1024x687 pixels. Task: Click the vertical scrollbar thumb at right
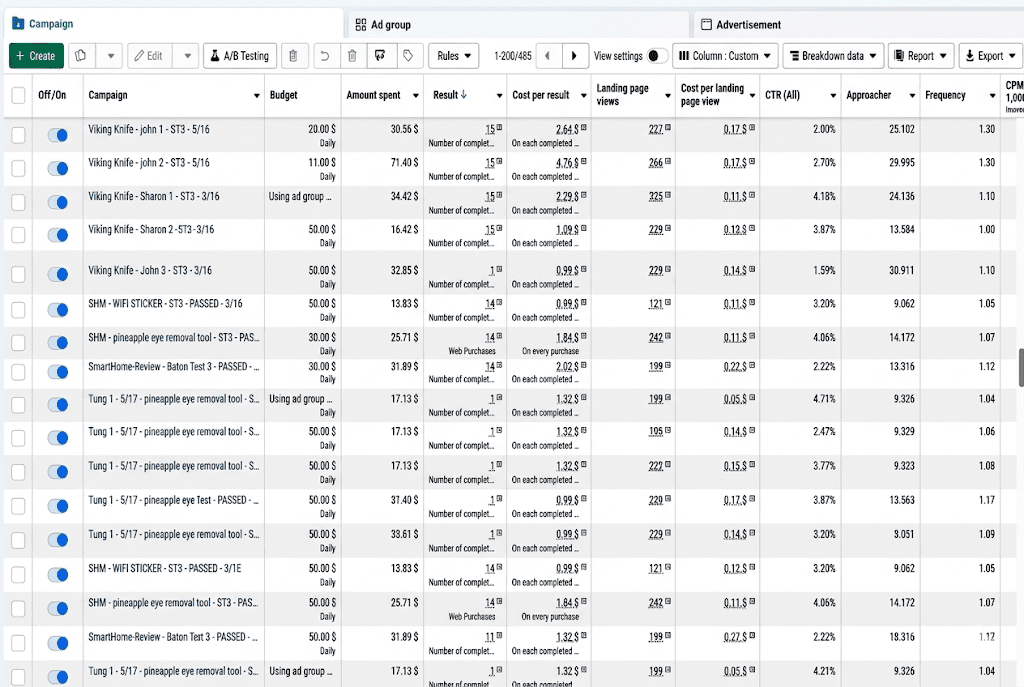pos(1021,368)
